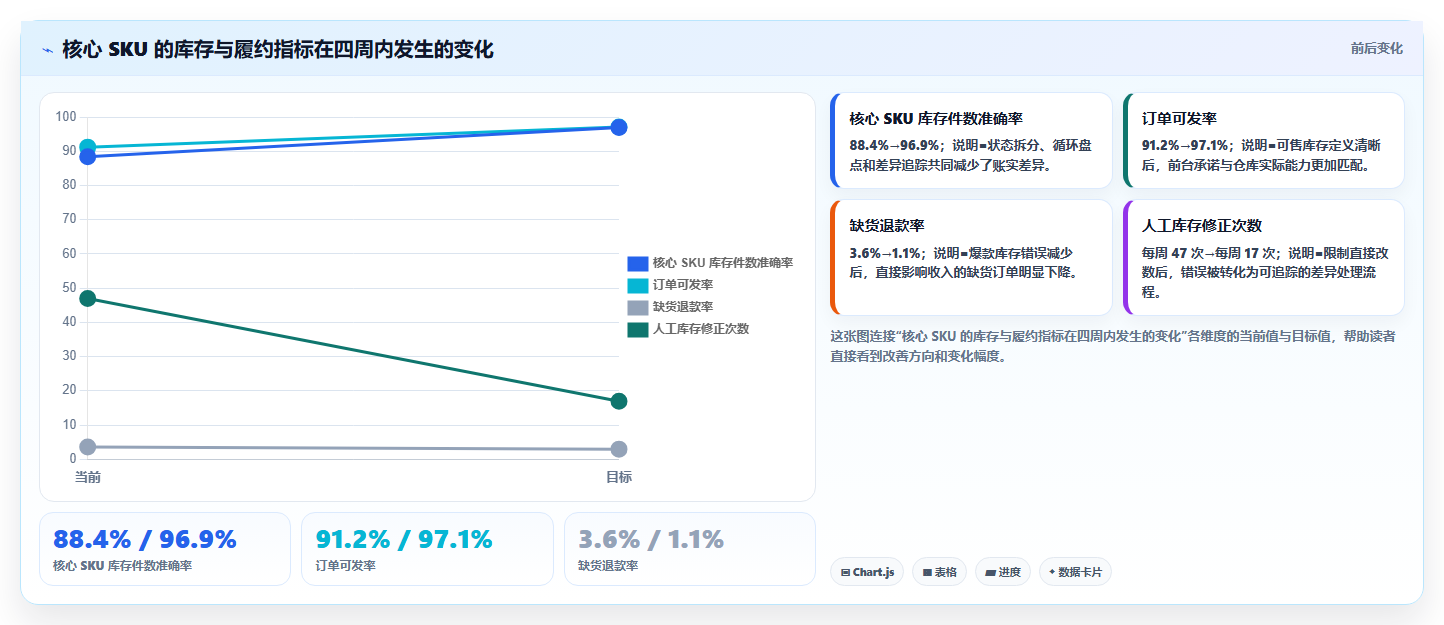Click the 50 y-axis tick label
Screen dimensions: 1444x625
pos(69,288)
